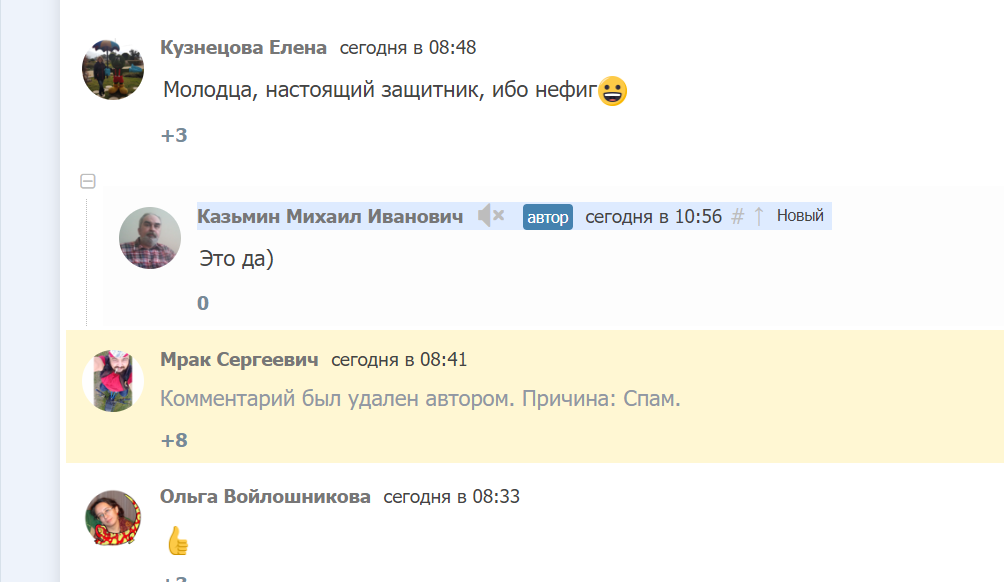
Task: Open Кузнецова Елена's profile name link
Action: 243,48
